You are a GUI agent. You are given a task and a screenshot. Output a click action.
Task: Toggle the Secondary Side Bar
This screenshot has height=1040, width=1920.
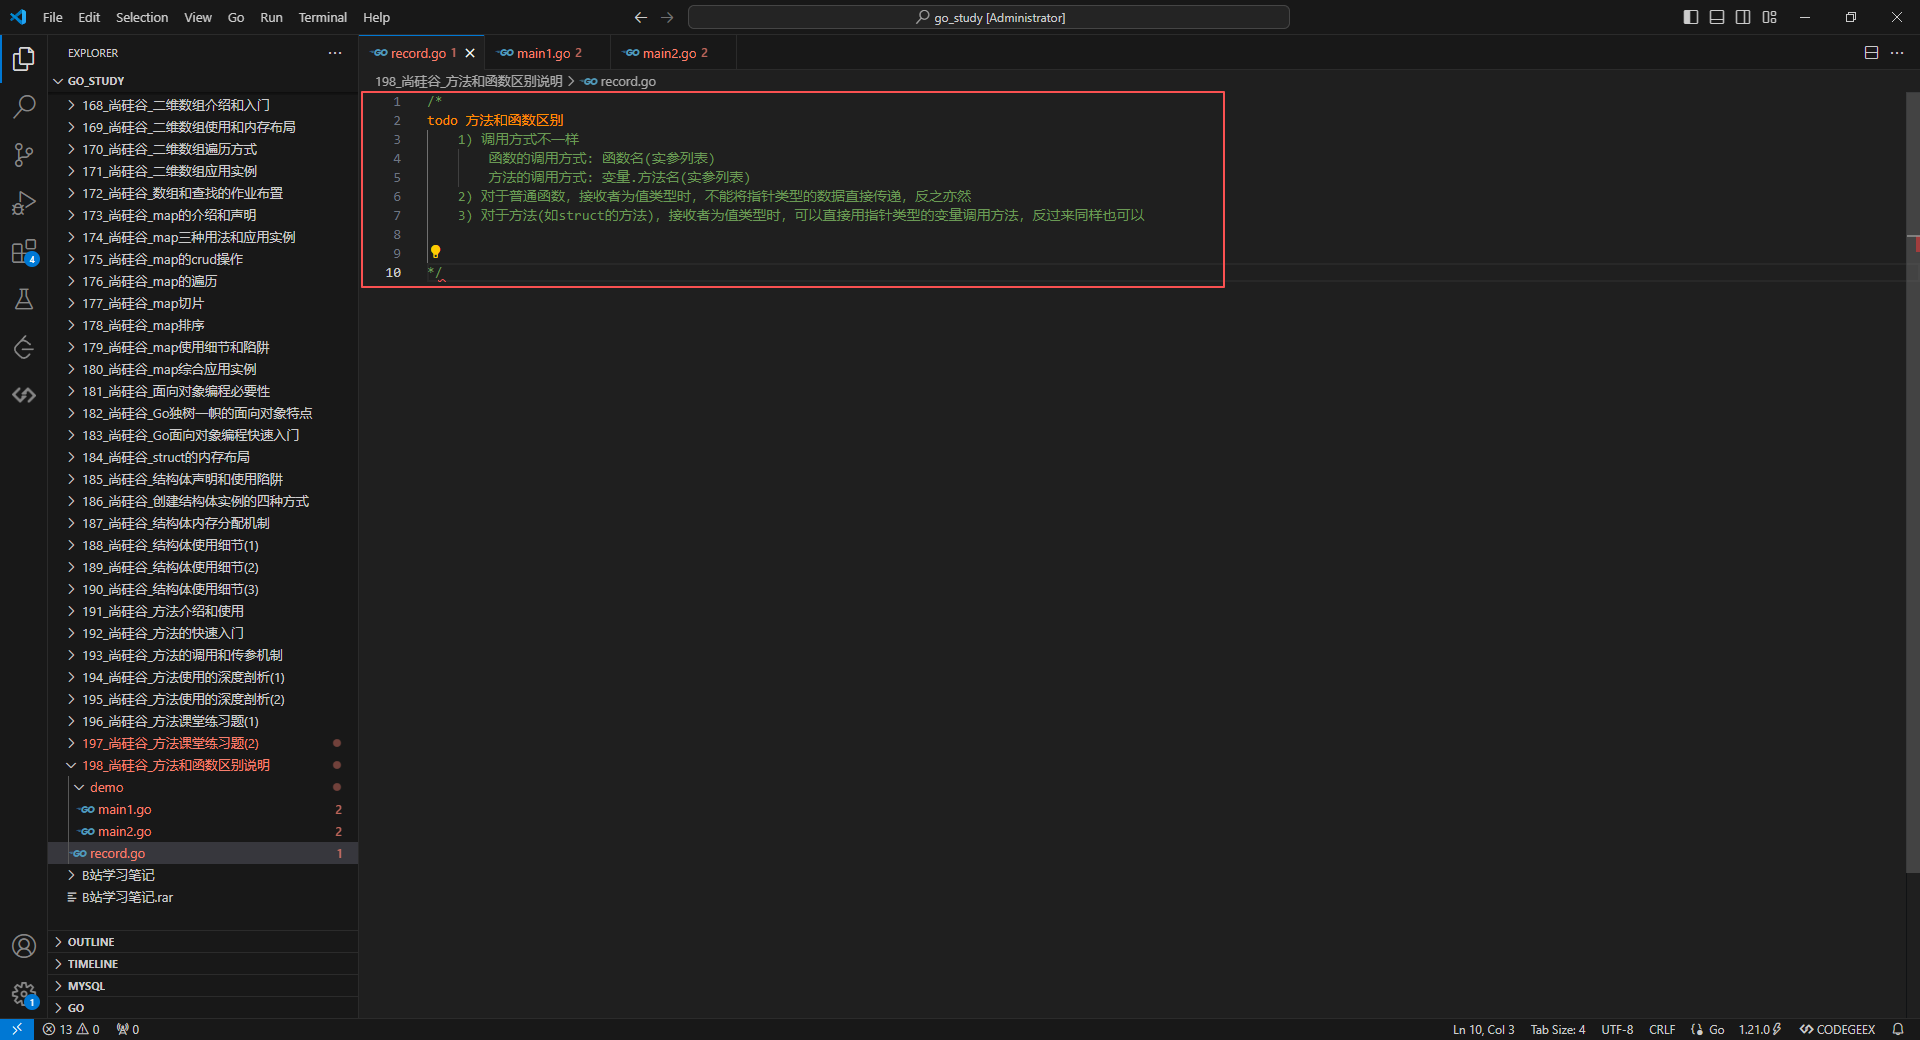pos(1743,17)
